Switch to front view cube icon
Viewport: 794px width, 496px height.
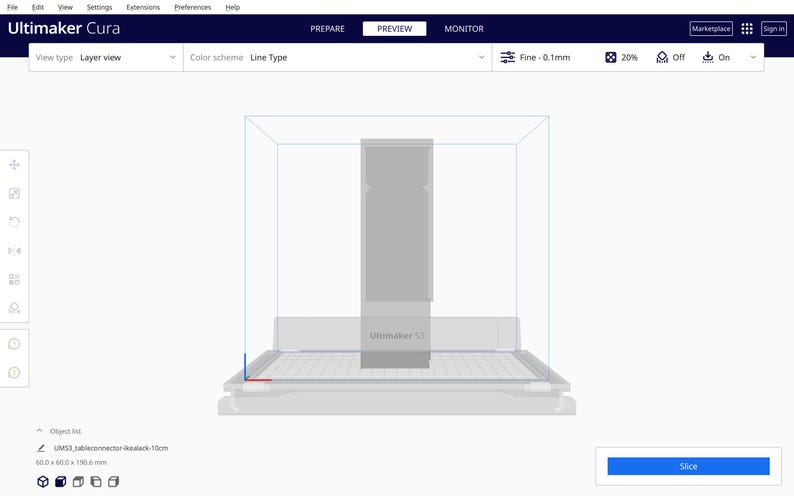pyautogui.click(x=61, y=481)
